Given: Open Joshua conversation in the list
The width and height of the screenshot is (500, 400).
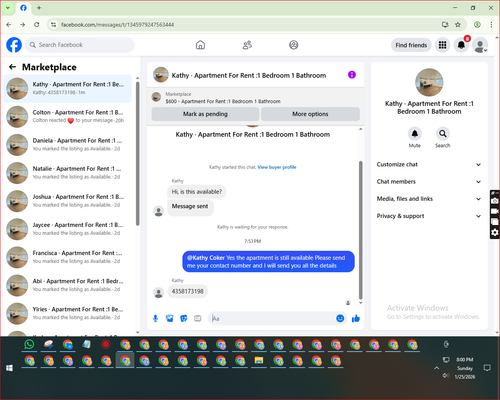Looking at the screenshot, I should click(x=68, y=201).
